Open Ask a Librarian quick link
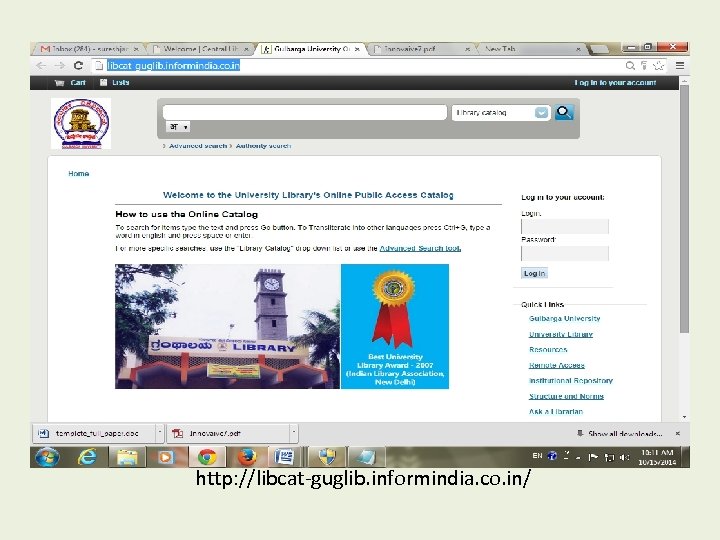 [556, 411]
